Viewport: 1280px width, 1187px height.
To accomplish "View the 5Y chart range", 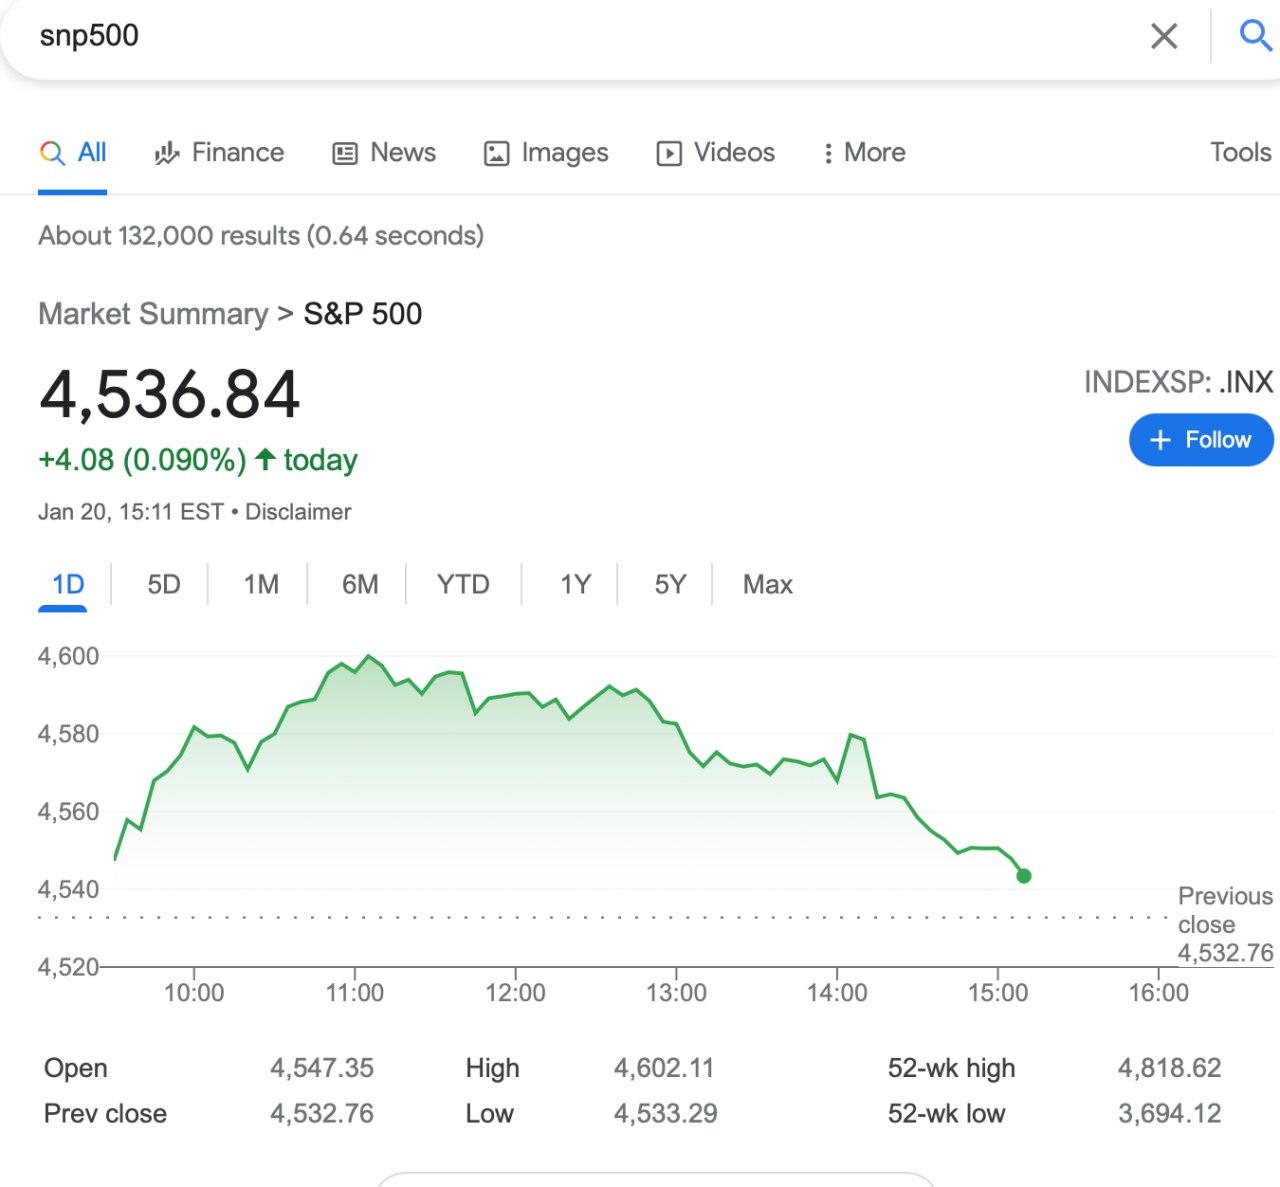I will pos(670,584).
